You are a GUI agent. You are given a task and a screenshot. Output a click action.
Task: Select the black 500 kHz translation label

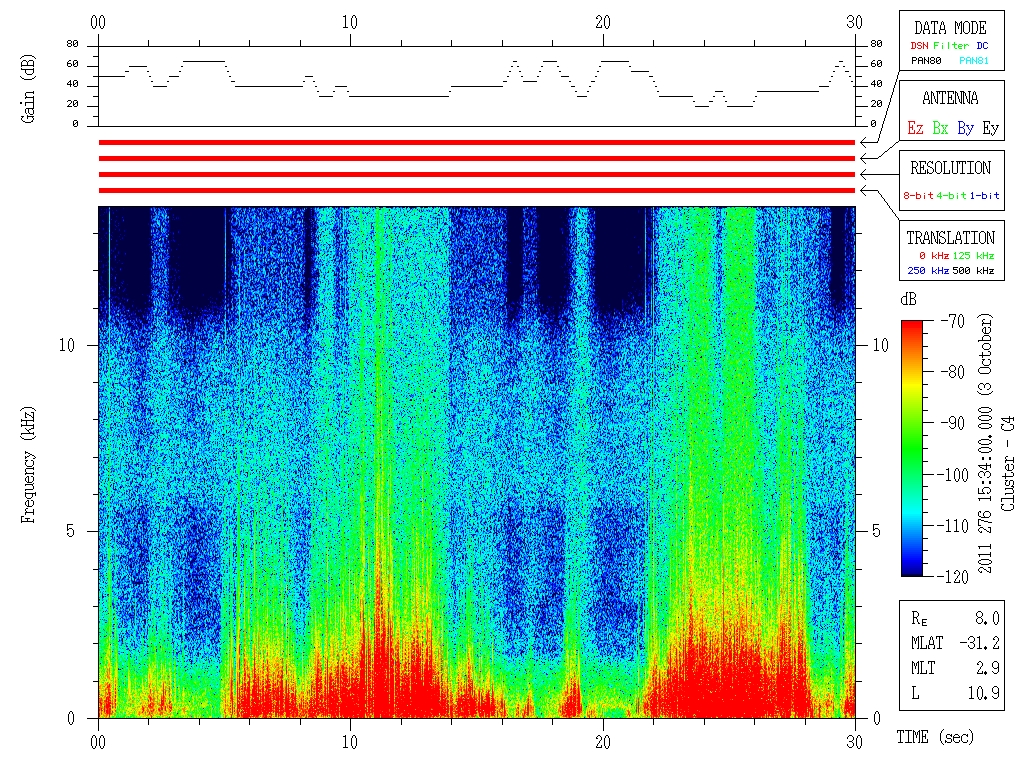[973, 270]
